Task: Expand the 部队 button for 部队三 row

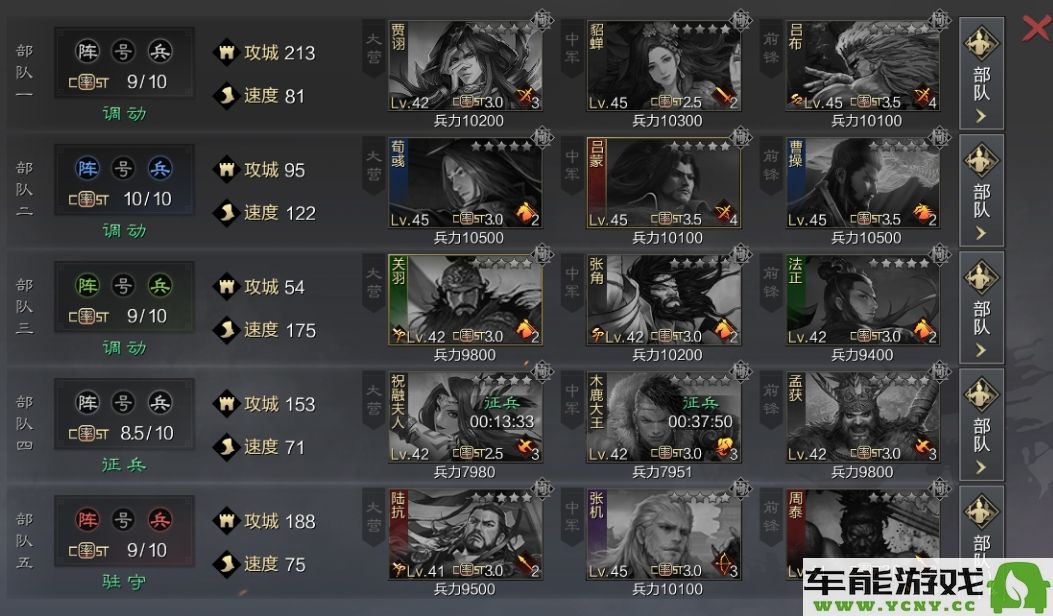Action: [982, 308]
